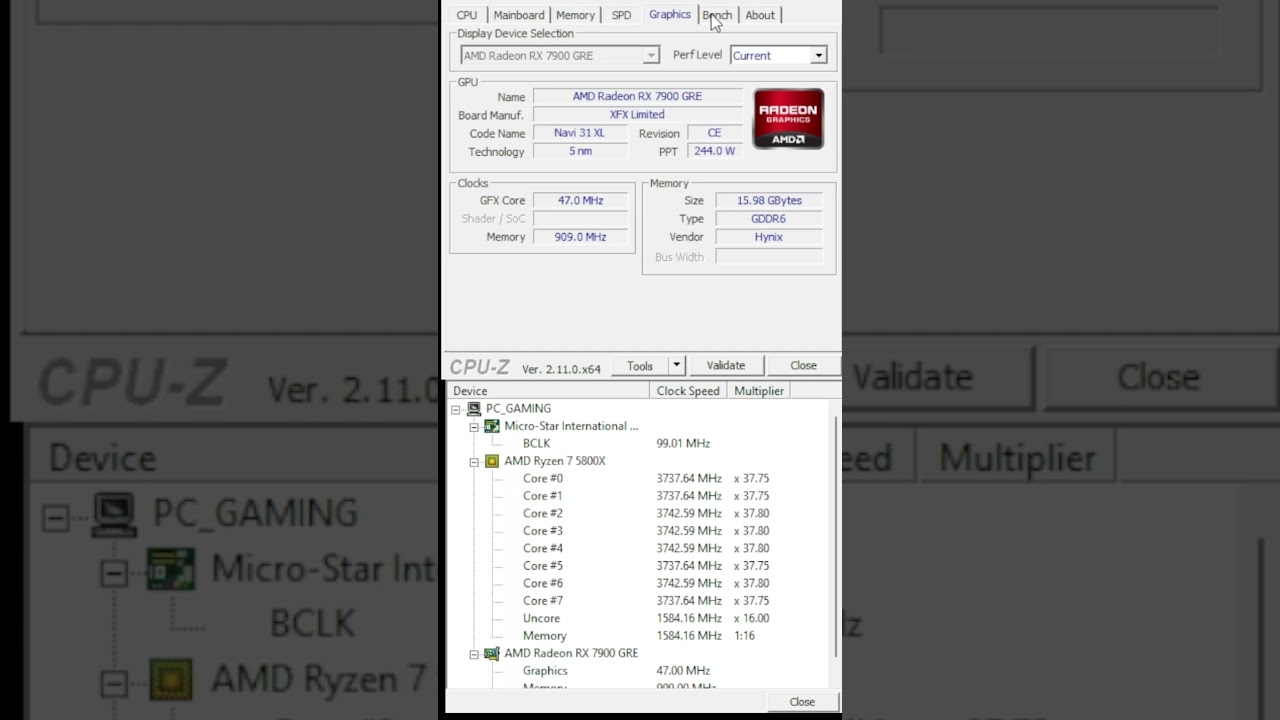The height and width of the screenshot is (720, 1280).
Task: Click the Radeon RX 7900 GRE graphics card icon
Action: tap(492, 653)
